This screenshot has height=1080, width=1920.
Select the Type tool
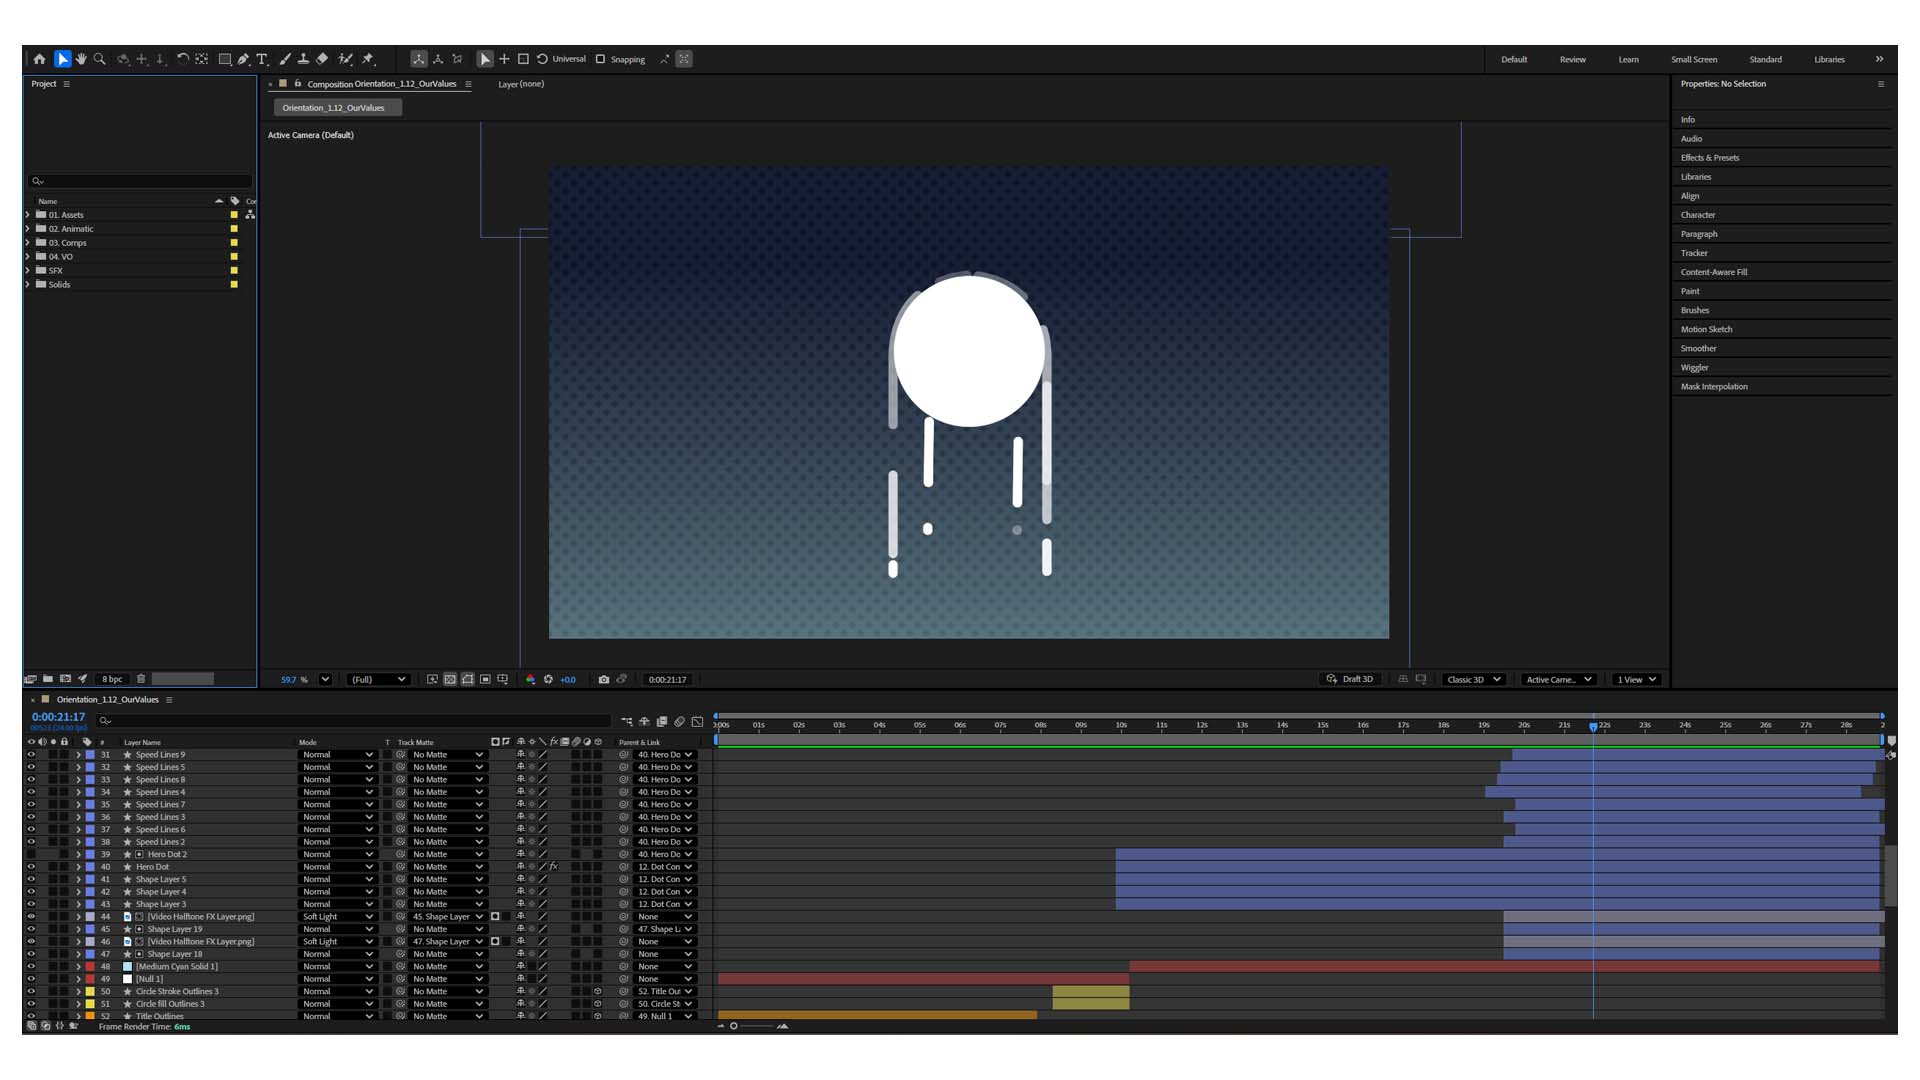[262, 59]
